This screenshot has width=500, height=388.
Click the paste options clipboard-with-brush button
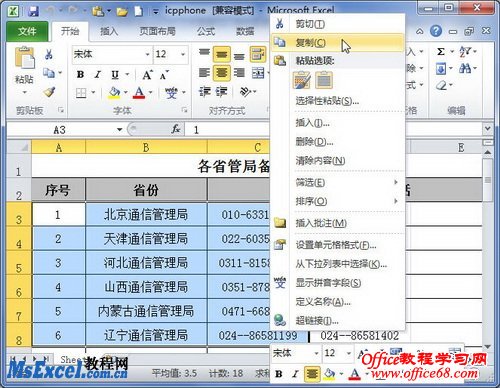click(x=302, y=80)
